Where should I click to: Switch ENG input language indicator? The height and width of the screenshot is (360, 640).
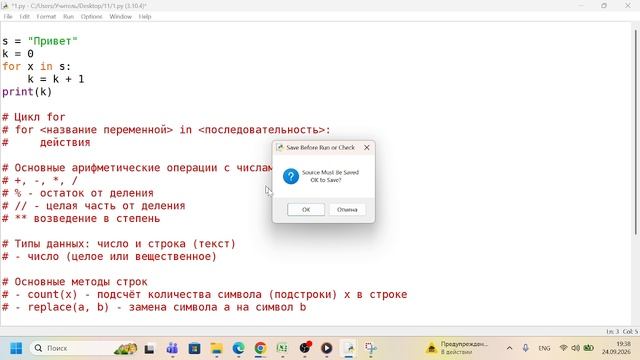(544, 348)
